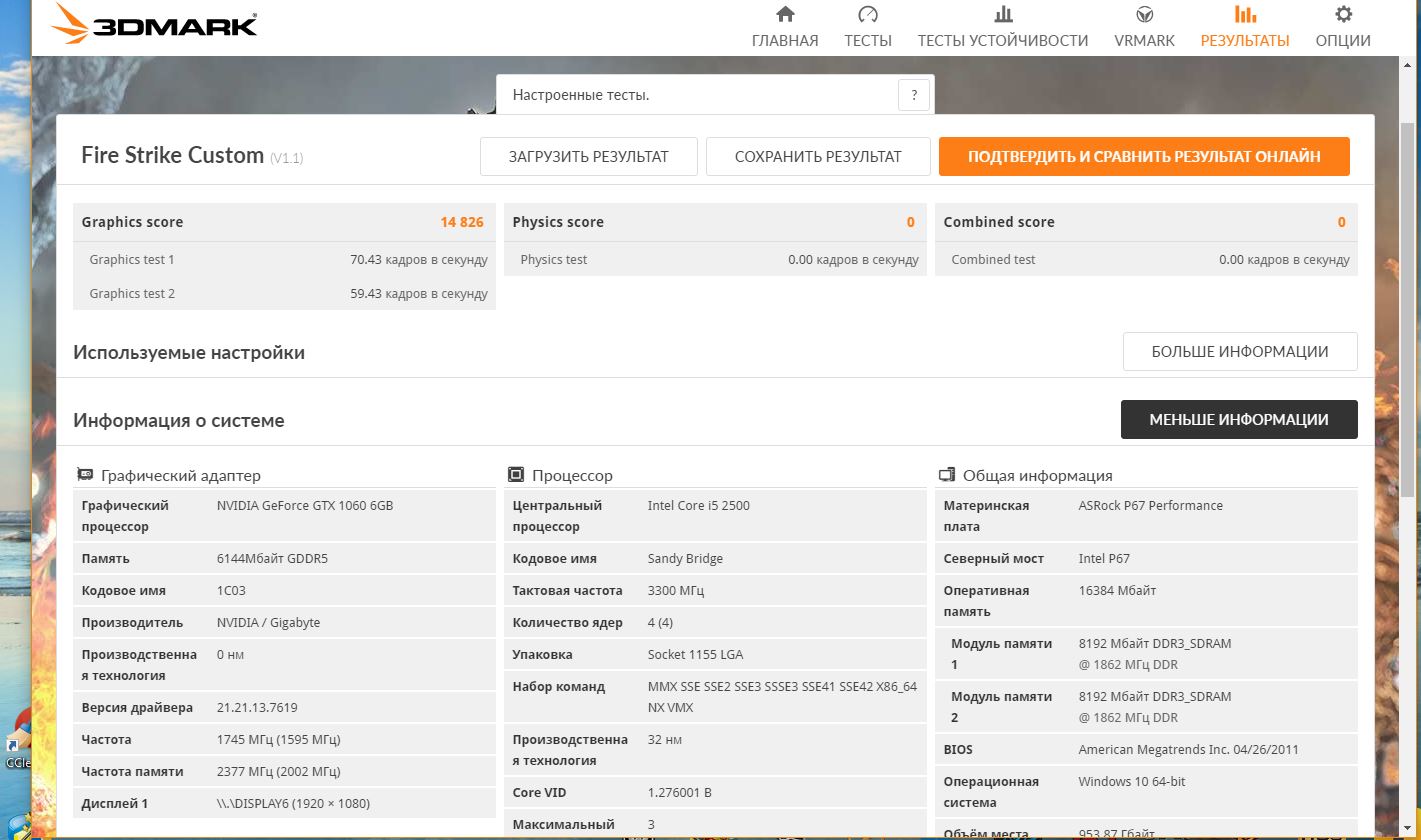
Task: Click the processor section icon
Action: click(x=516, y=475)
